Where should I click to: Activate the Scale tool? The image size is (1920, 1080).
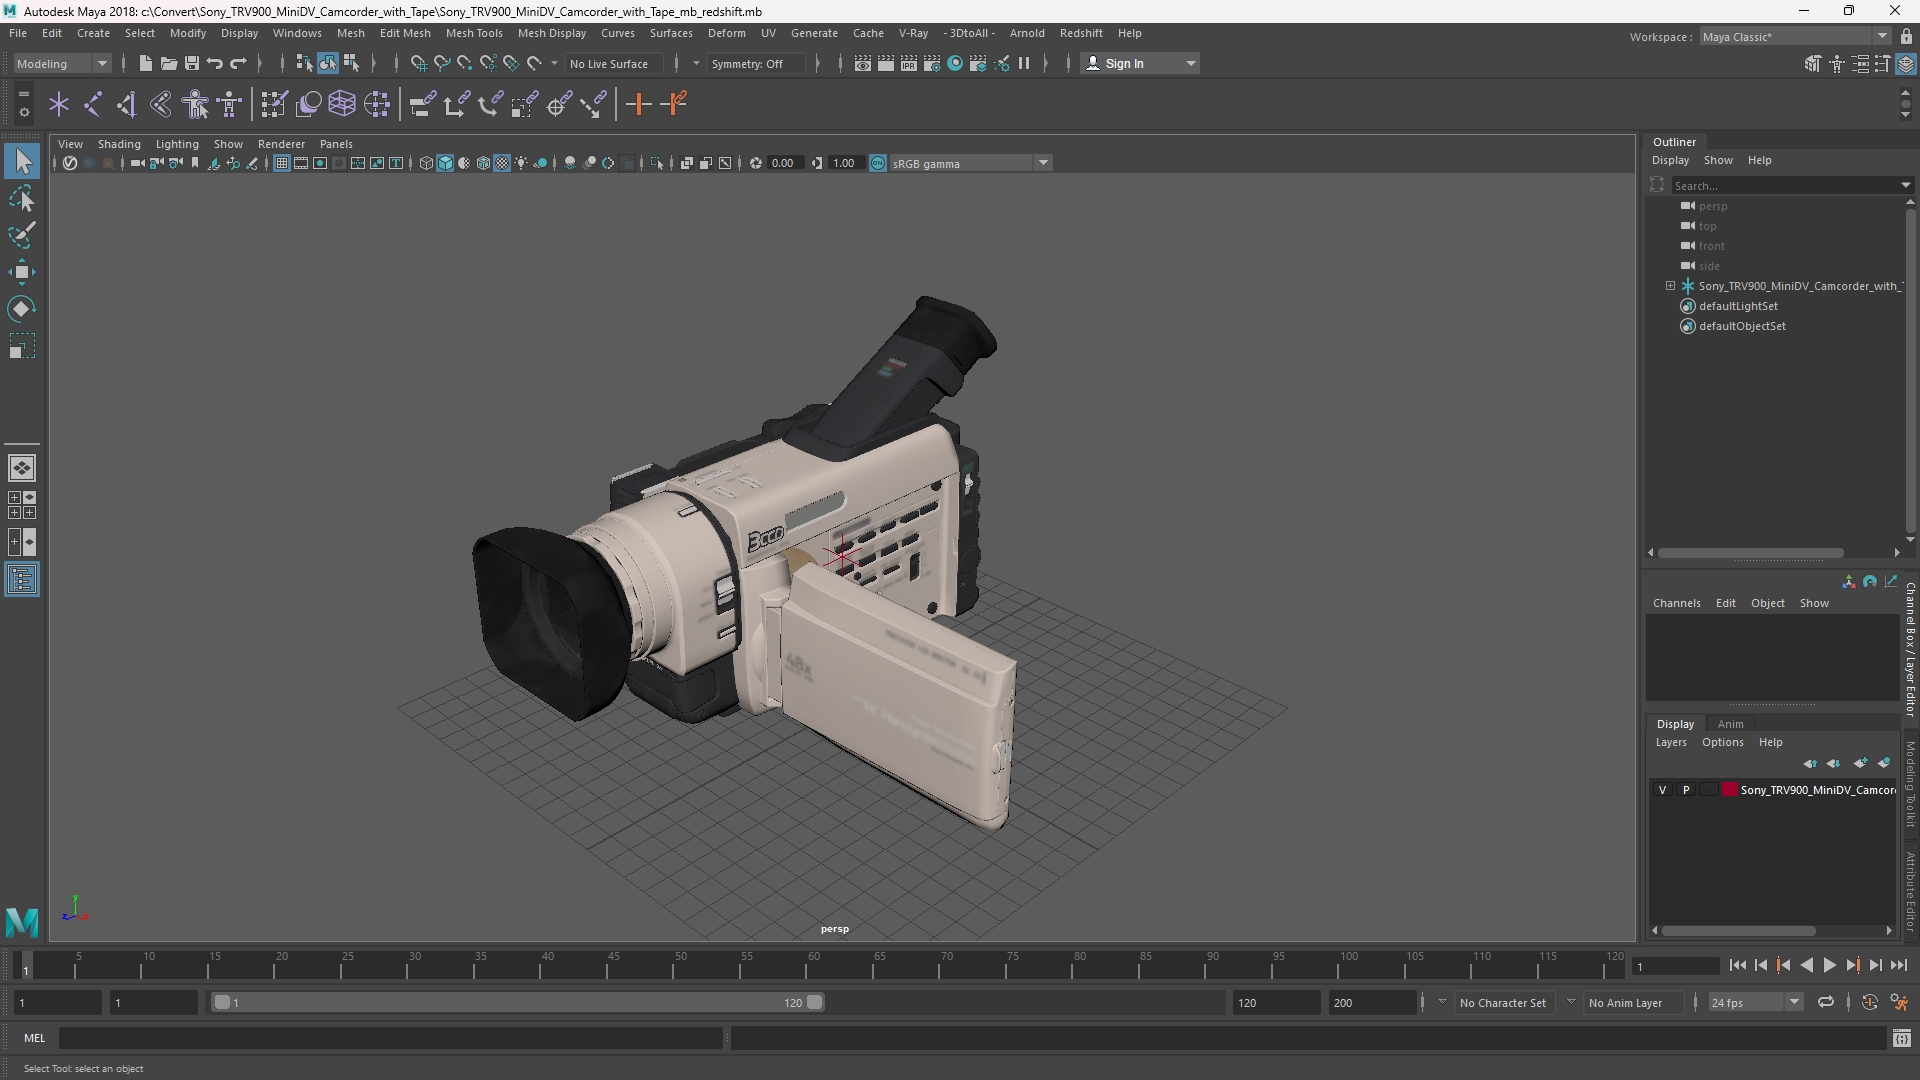pos(22,346)
